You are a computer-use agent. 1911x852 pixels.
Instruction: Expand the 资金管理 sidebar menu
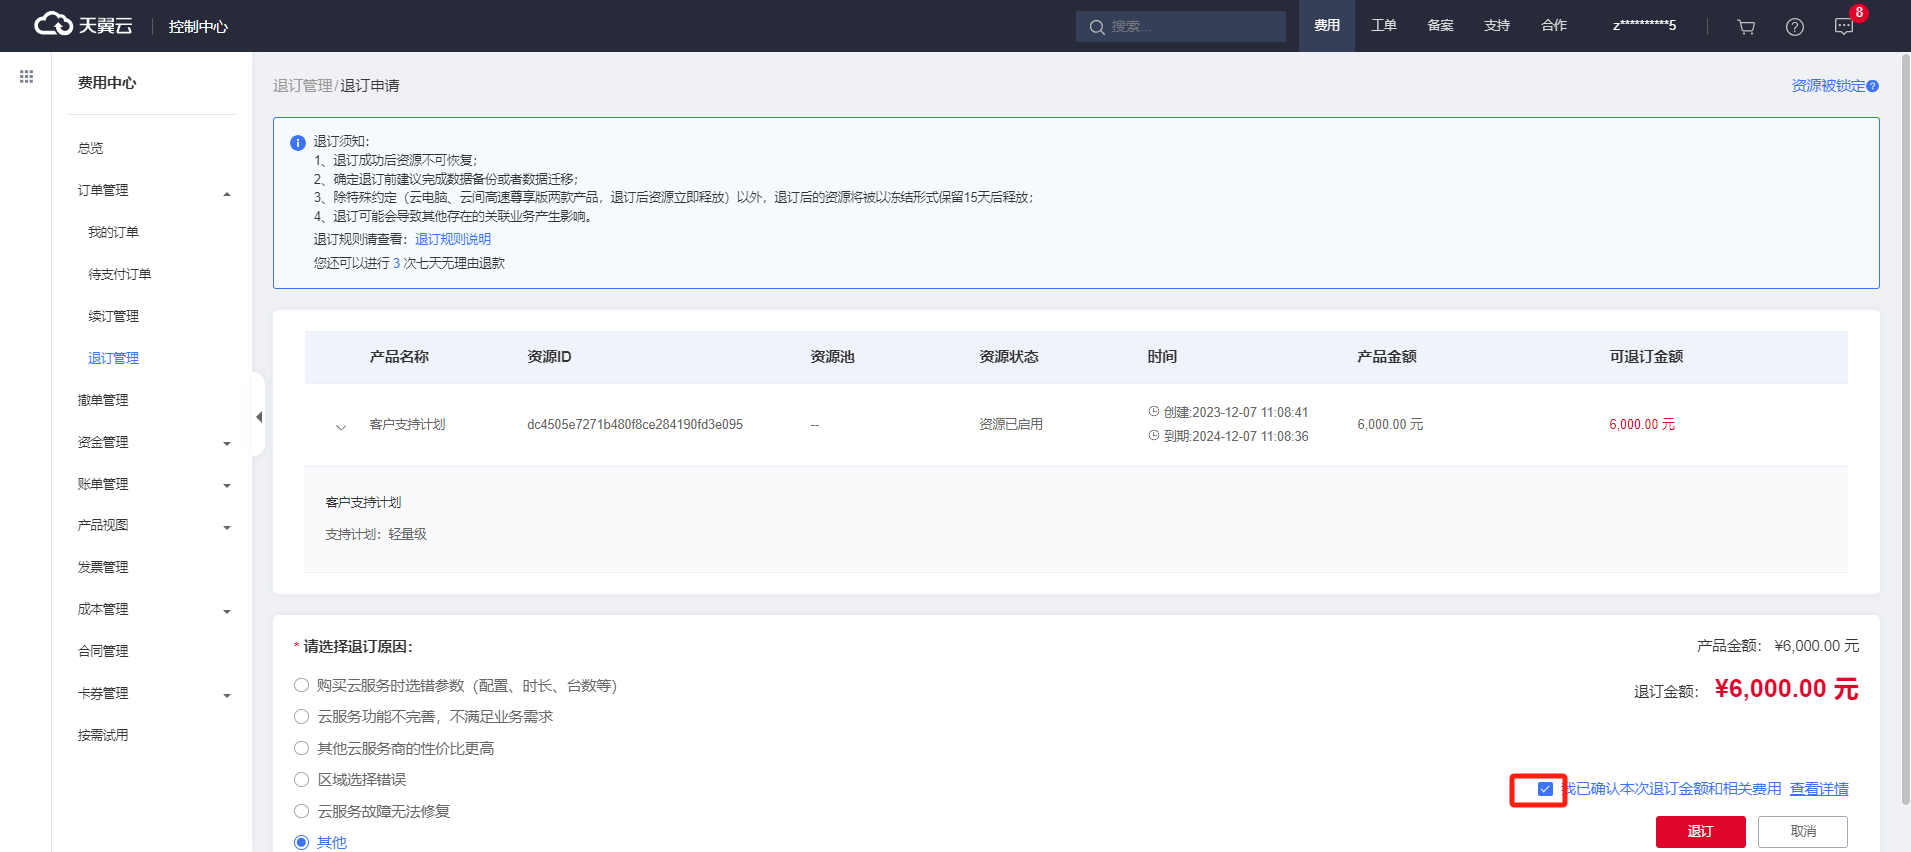tap(227, 443)
